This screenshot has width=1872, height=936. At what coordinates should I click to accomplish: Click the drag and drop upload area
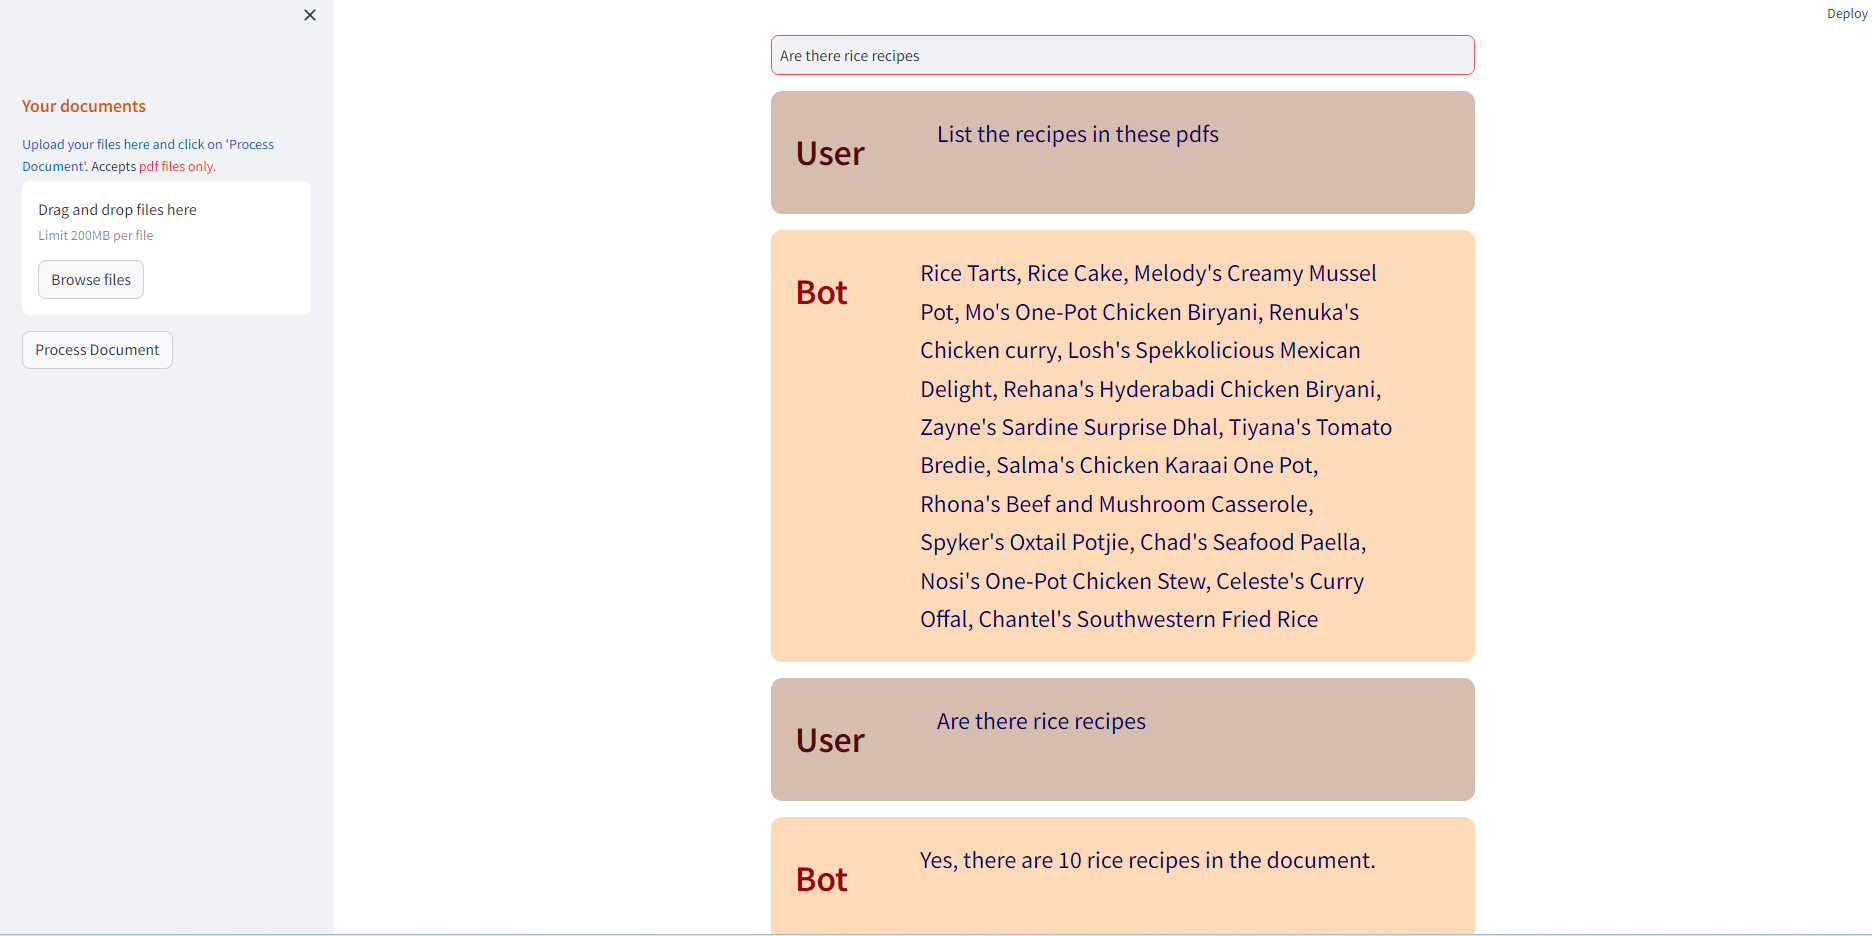[165, 247]
